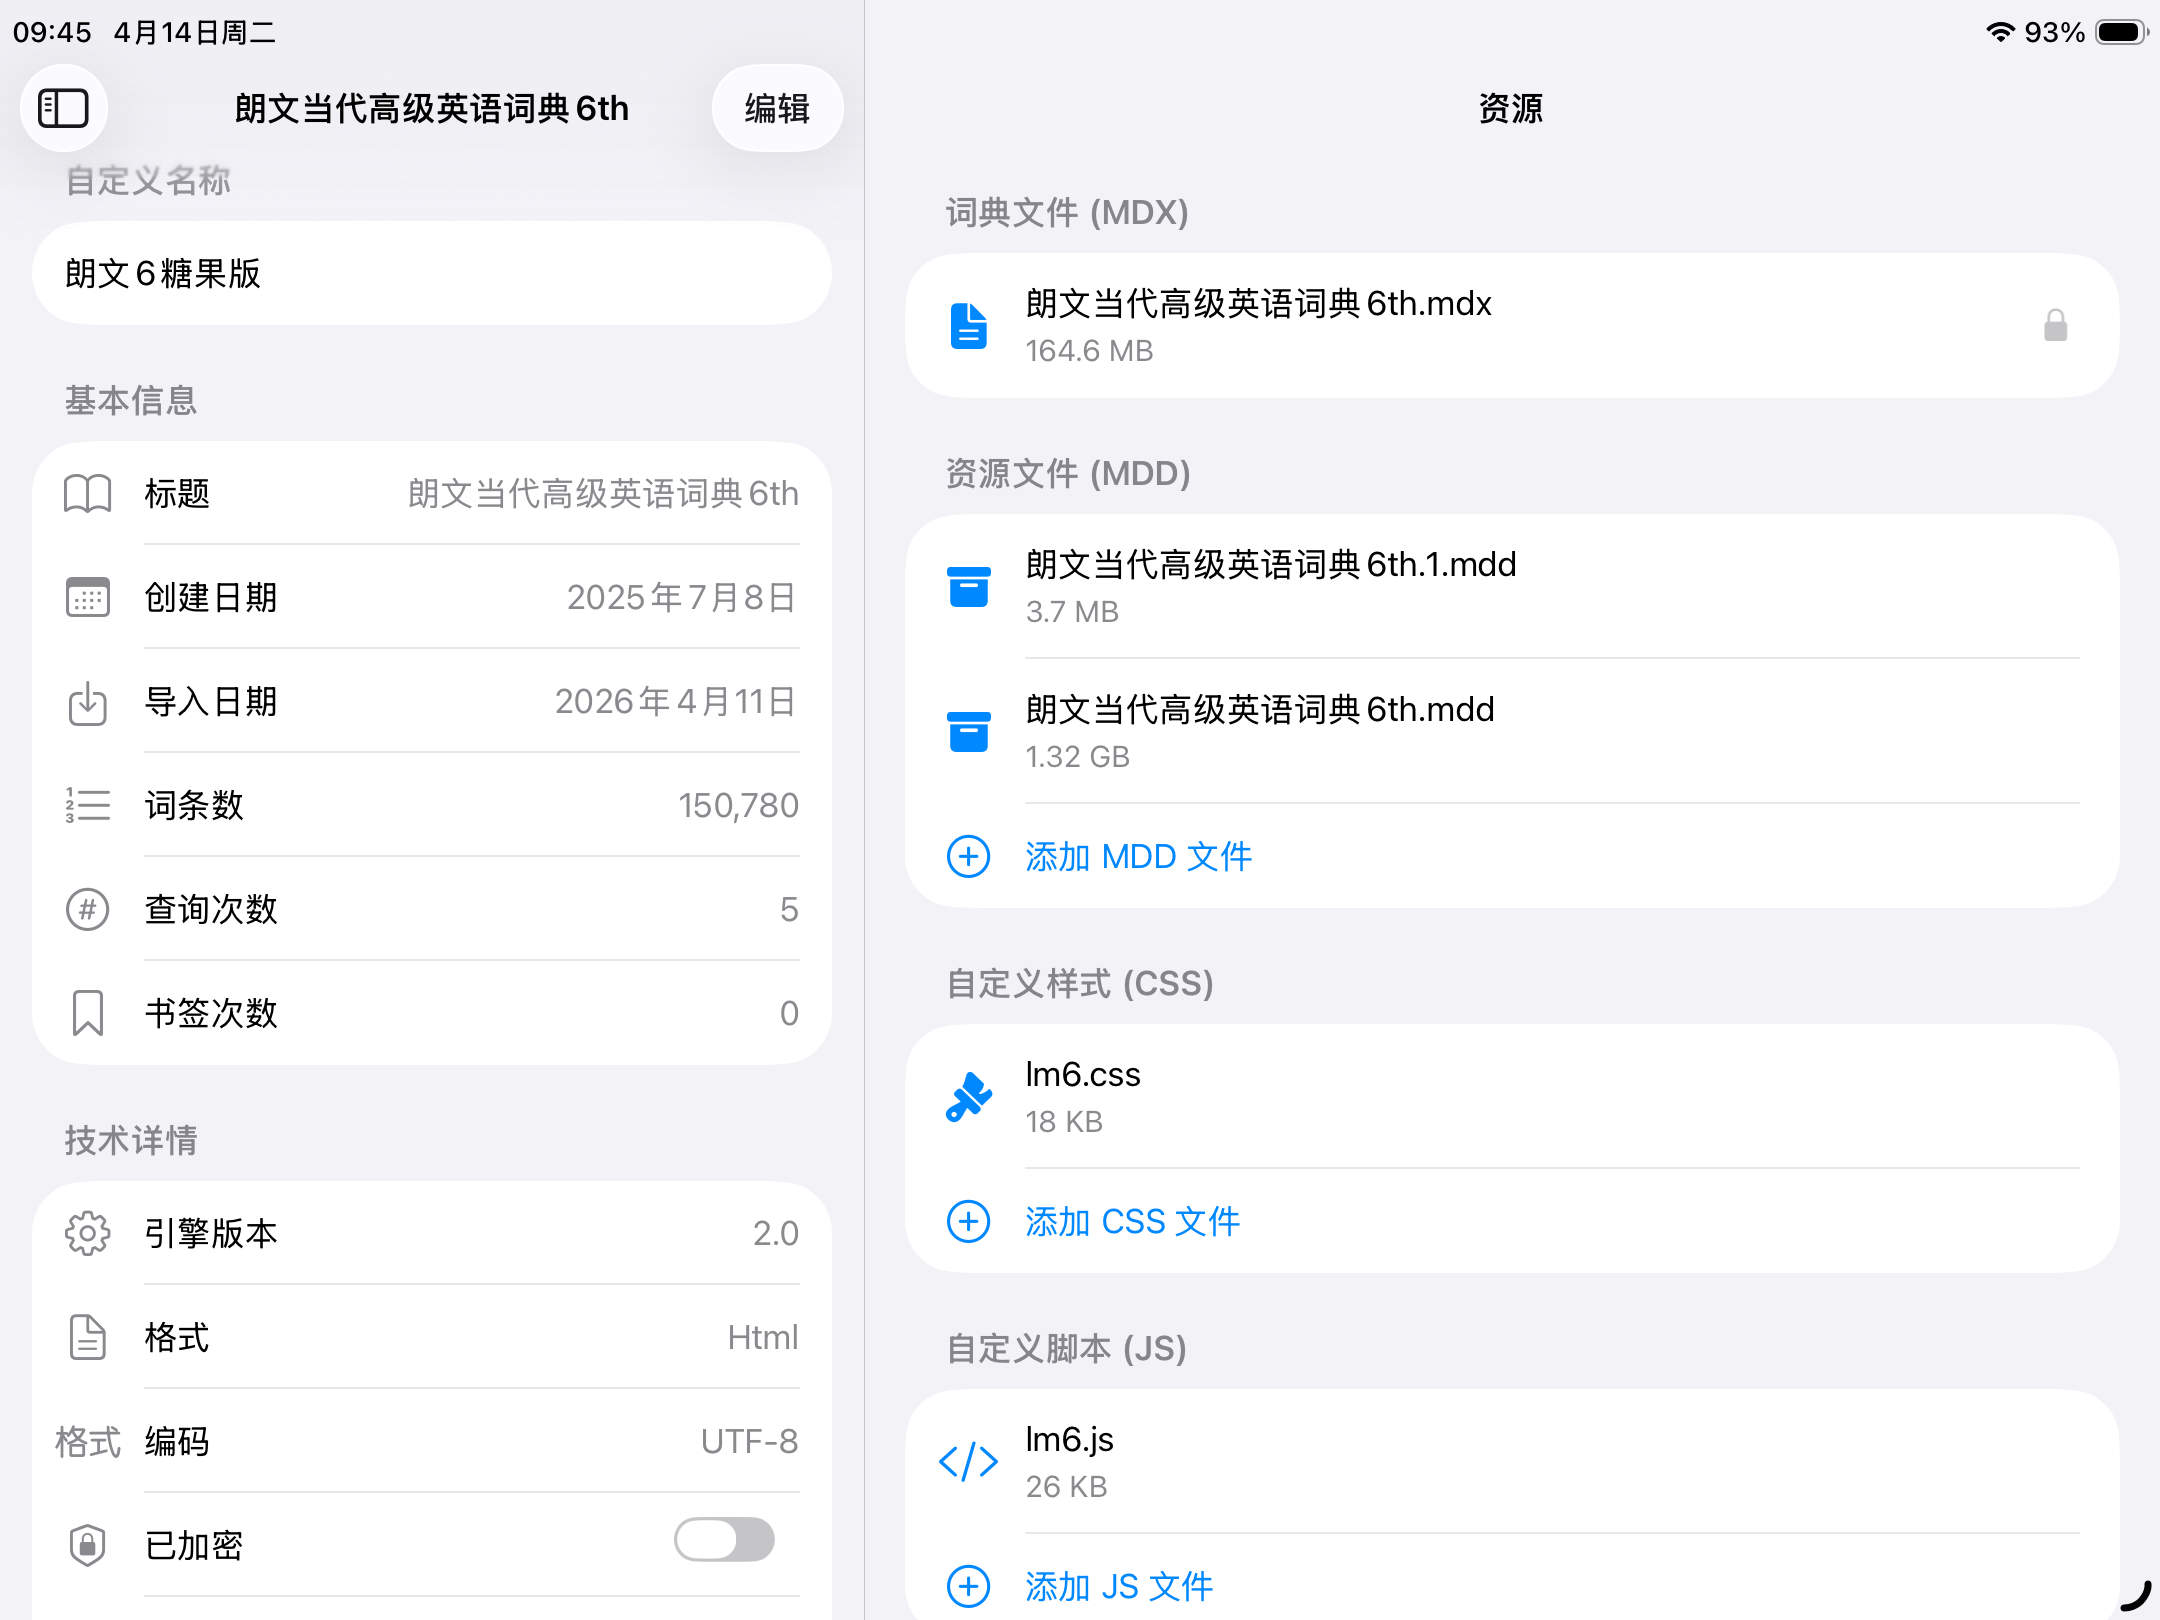Tap the archive icon for the 1.32 GB mdd
Image resolution: width=2160 pixels, height=1620 pixels.
[x=968, y=732]
